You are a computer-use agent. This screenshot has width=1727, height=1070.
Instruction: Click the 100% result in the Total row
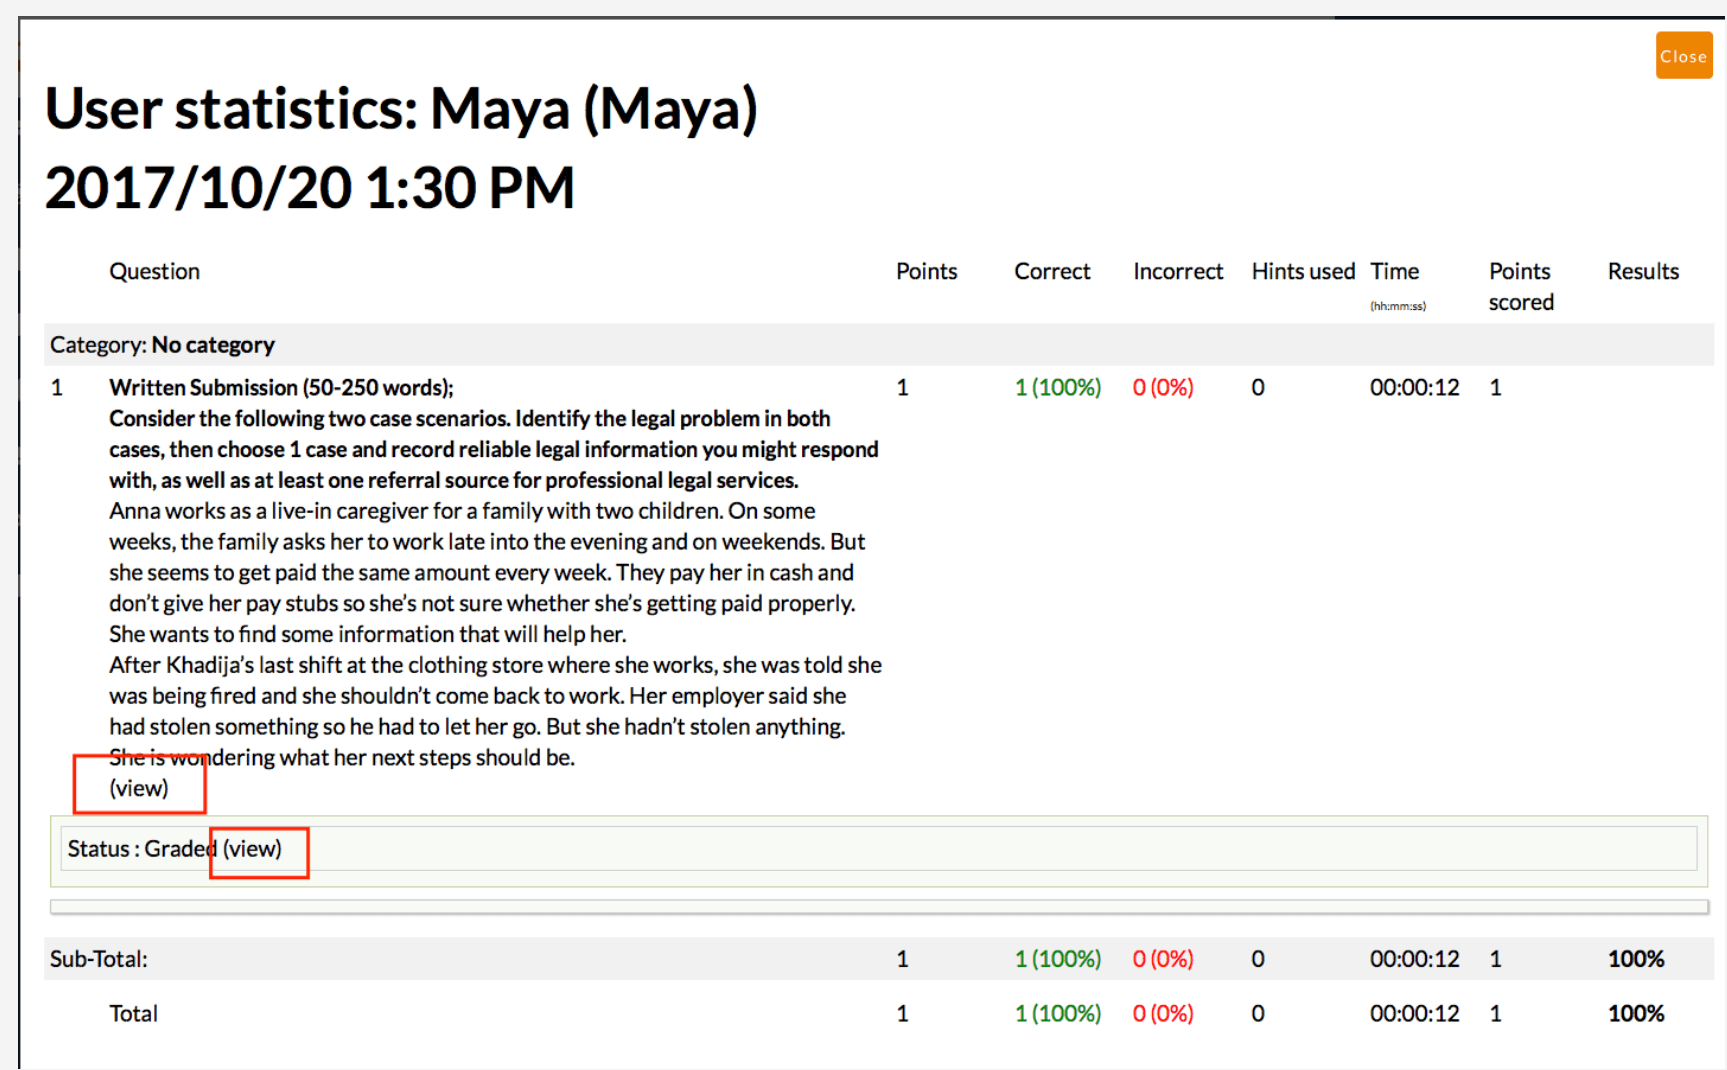1635,1013
